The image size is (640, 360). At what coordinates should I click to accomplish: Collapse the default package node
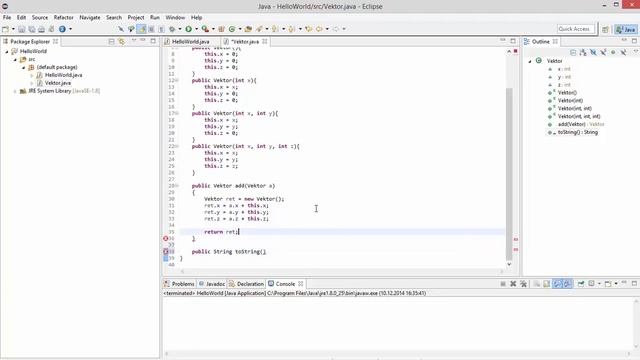click(x=24, y=67)
